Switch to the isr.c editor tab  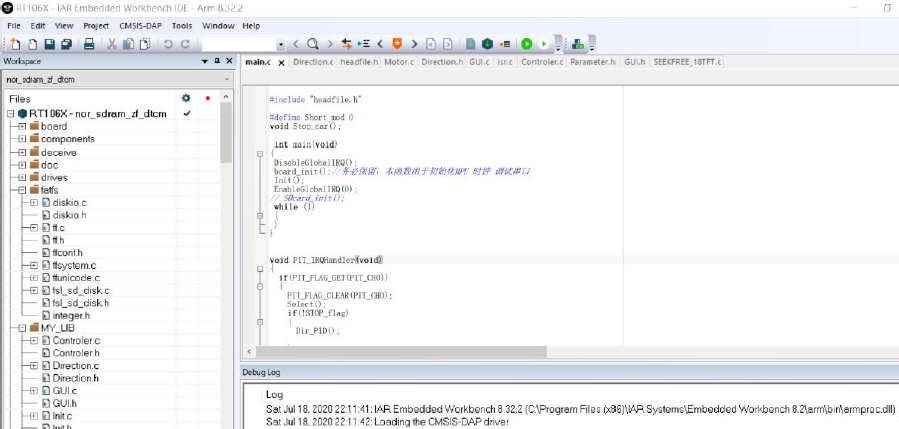(x=505, y=62)
